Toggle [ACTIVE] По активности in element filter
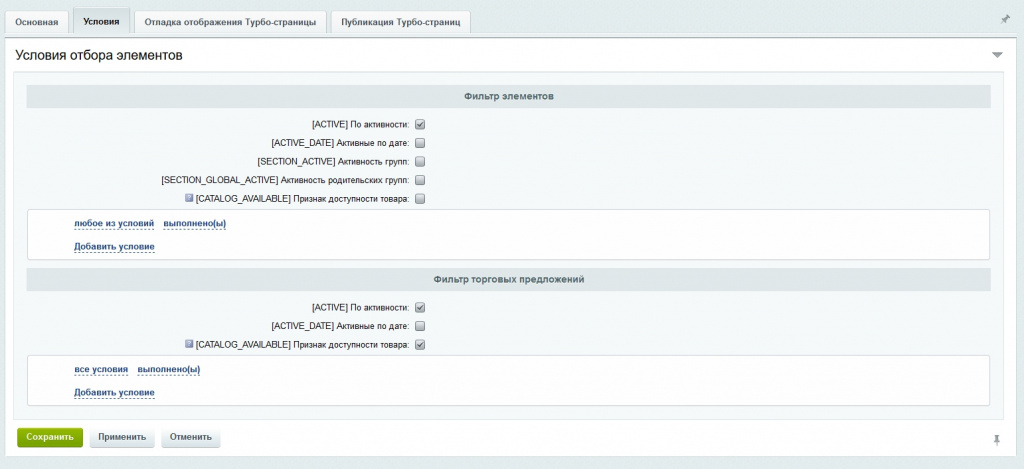Image resolution: width=1024 pixels, height=469 pixels. pyautogui.click(x=420, y=125)
